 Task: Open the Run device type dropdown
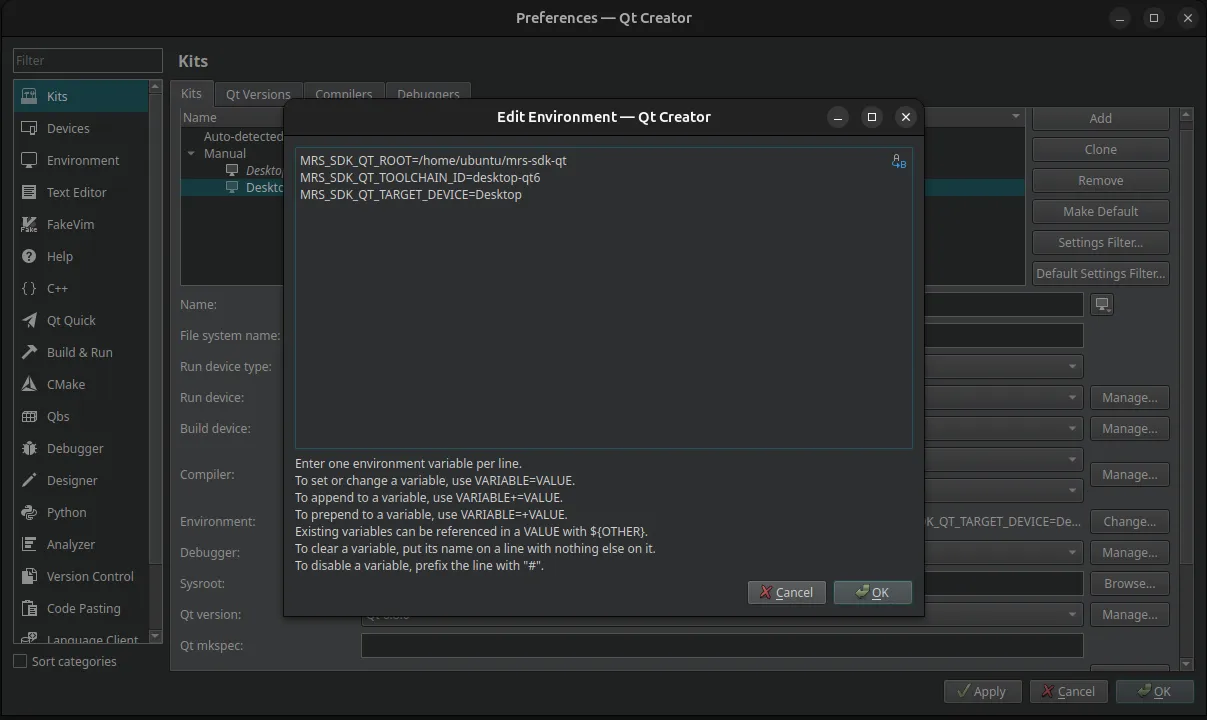[x=1073, y=367]
